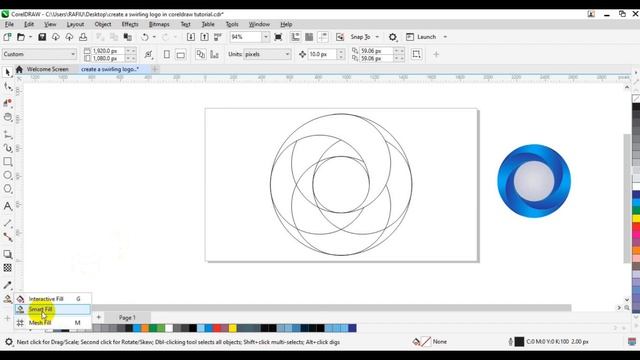640x360 pixels.
Task: Choose Interactive Fill from the flyout
Action: pyautogui.click(x=52, y=299)
